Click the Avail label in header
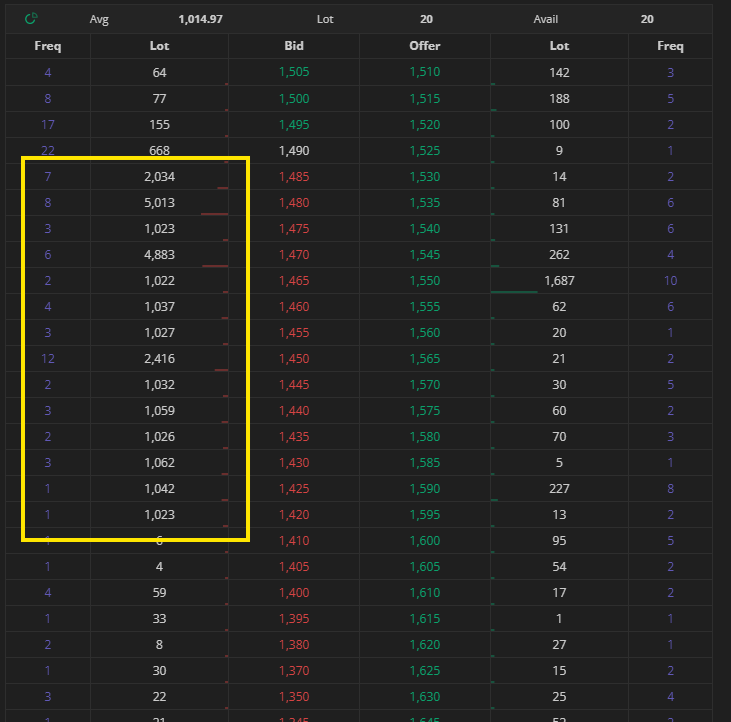 pos(545,19)
